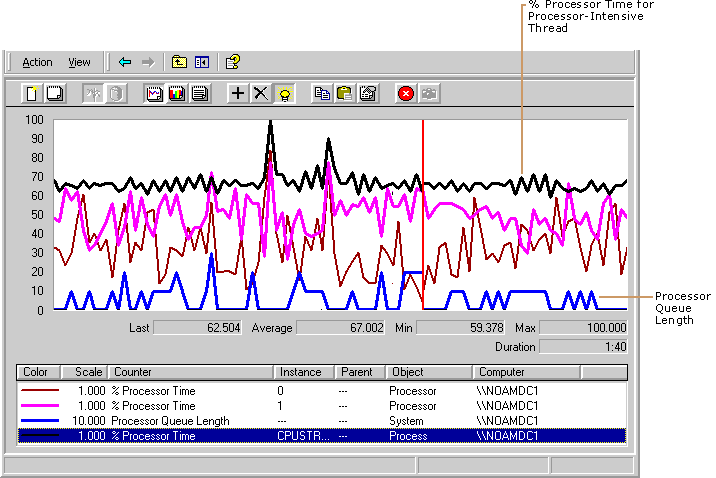This screenshot has width=716, height=478.
Task: Switch to View Chart mode
Action: click(155, 94)
